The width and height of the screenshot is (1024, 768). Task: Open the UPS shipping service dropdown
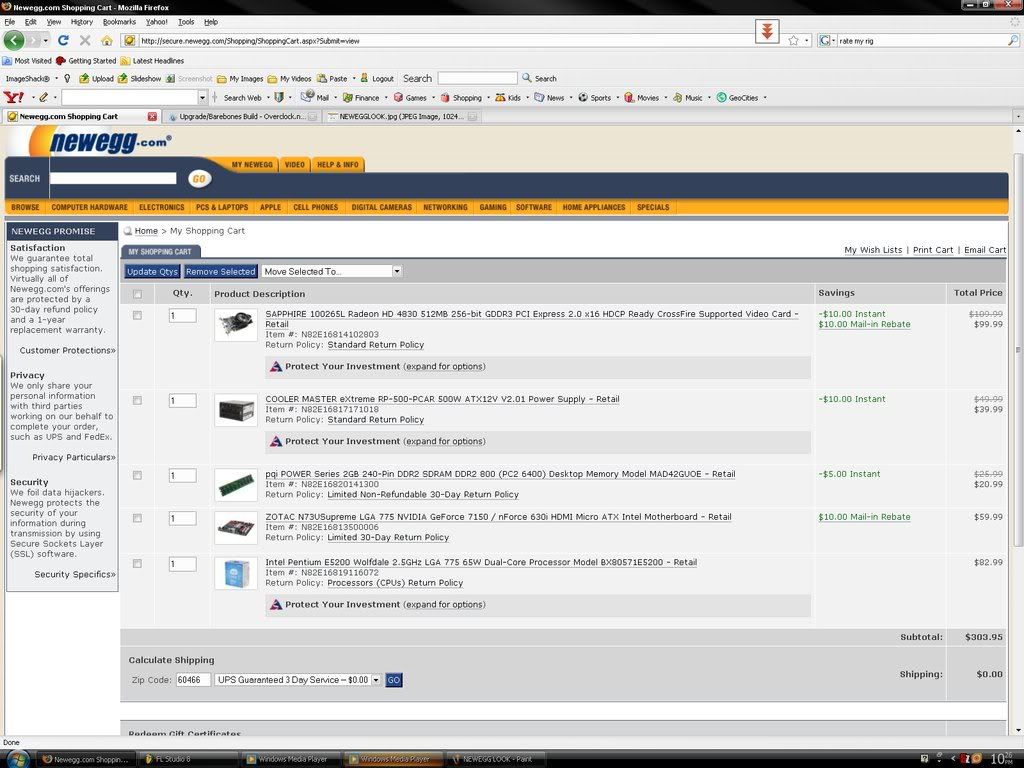(x=298, y=680)
